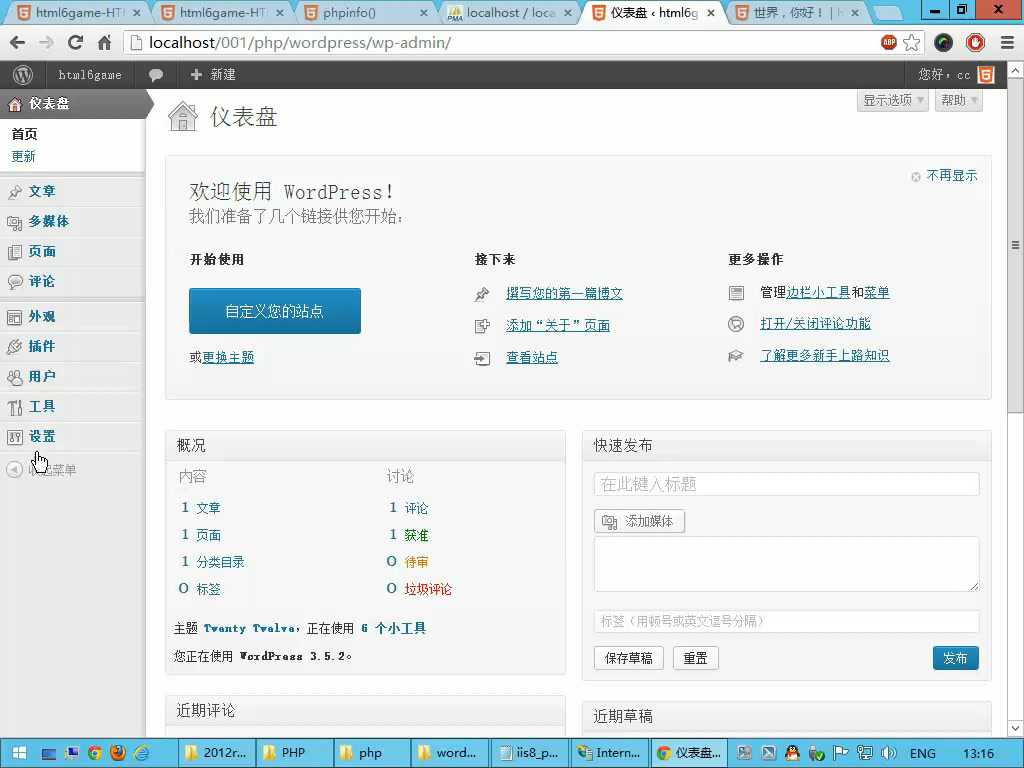The image size is (1024, 768).
Task: Click the pushpin icon beside 文章
Action: 14,192
